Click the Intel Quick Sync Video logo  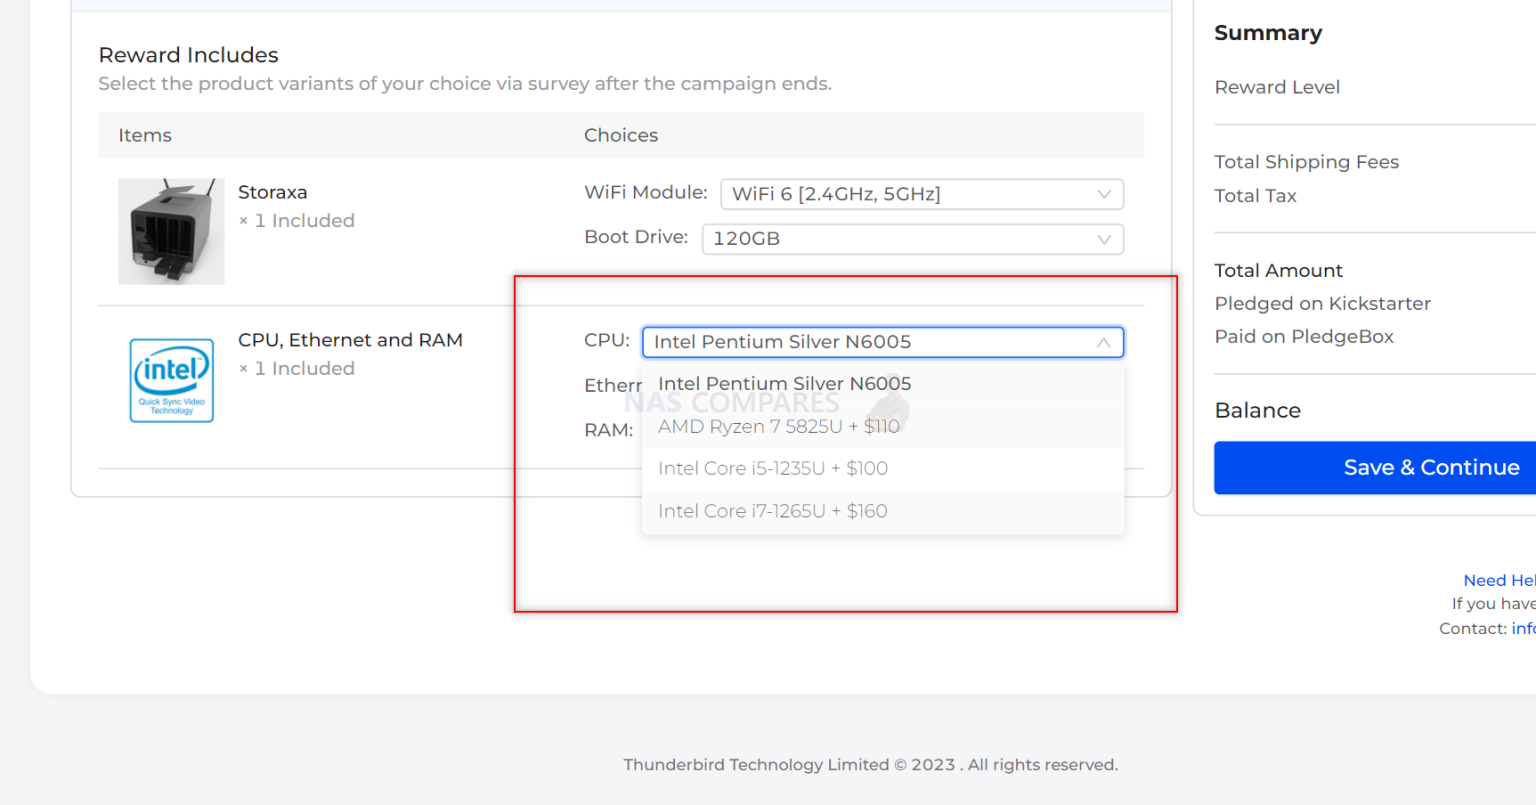[x=171, y=381]
